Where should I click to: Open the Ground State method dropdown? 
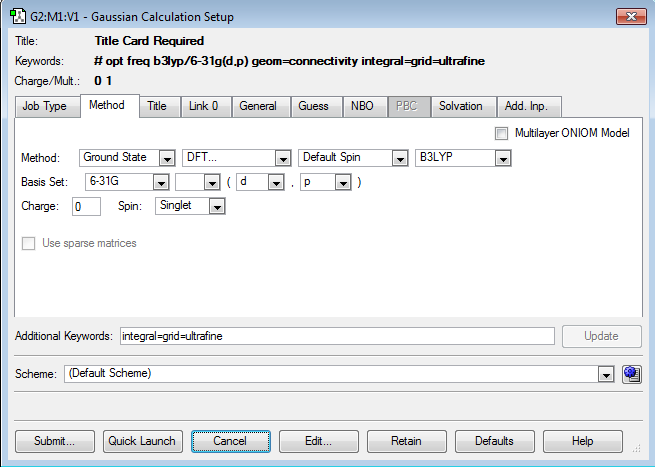pyautogui.click(x=127, y=158)
